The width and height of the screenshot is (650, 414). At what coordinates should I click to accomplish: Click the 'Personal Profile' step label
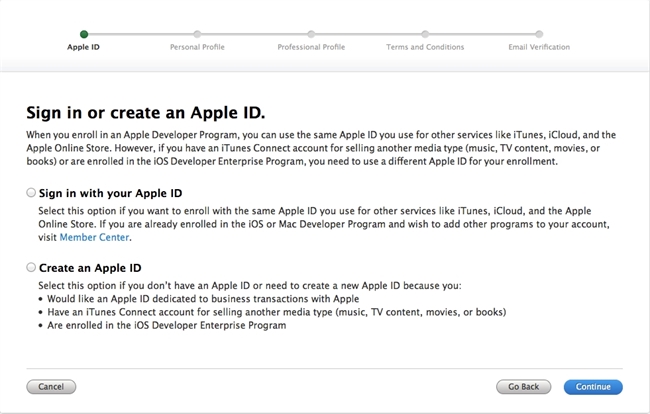point(197,47)
